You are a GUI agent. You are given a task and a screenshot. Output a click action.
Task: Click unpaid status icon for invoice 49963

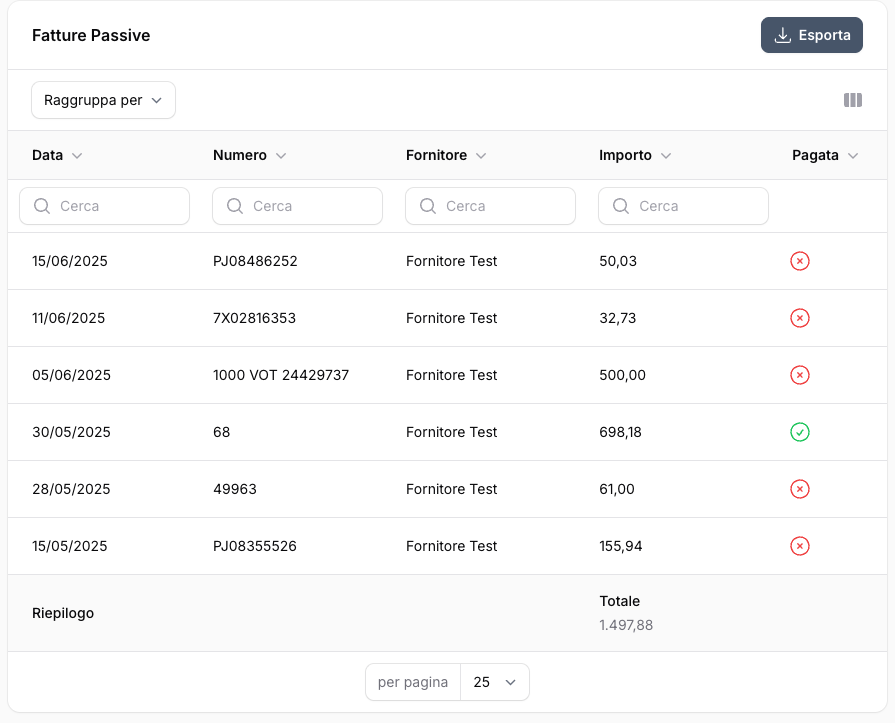click(799, 489)
